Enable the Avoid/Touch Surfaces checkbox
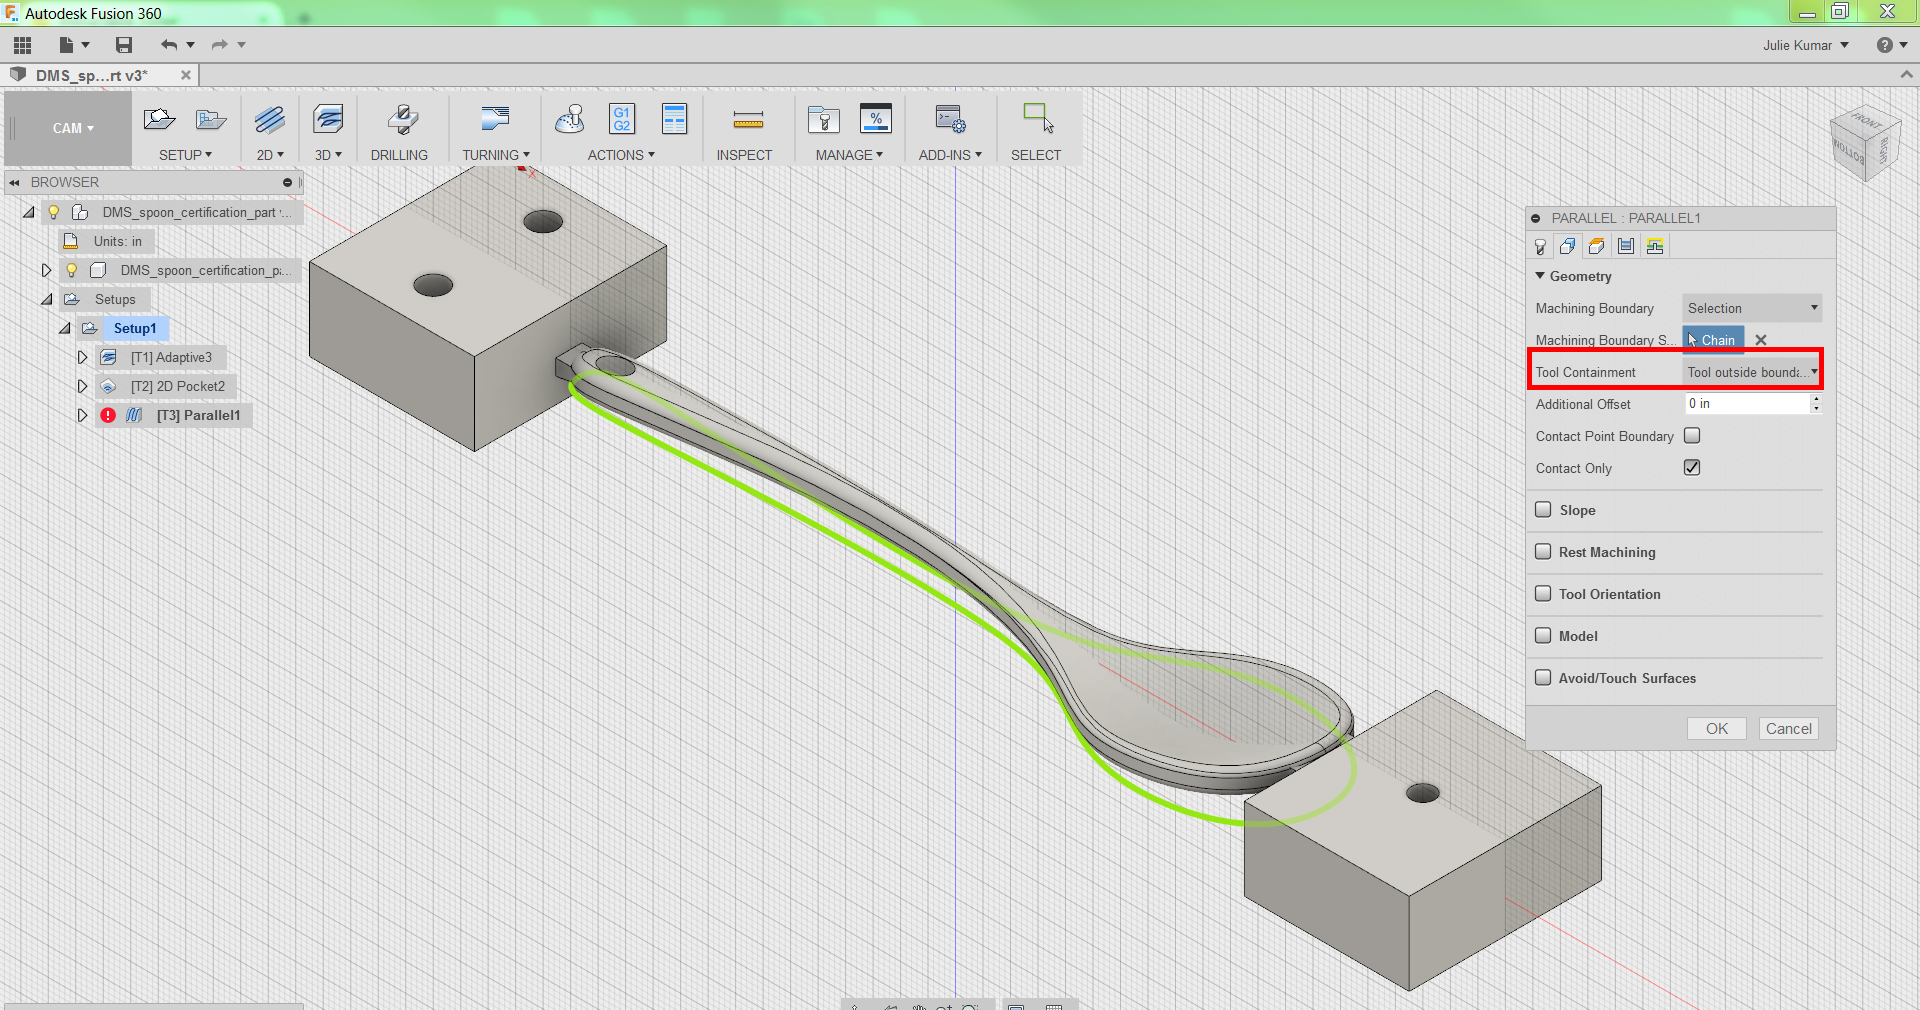The width and height of the screenshot is (1920, 1010). click(1543, 678)
